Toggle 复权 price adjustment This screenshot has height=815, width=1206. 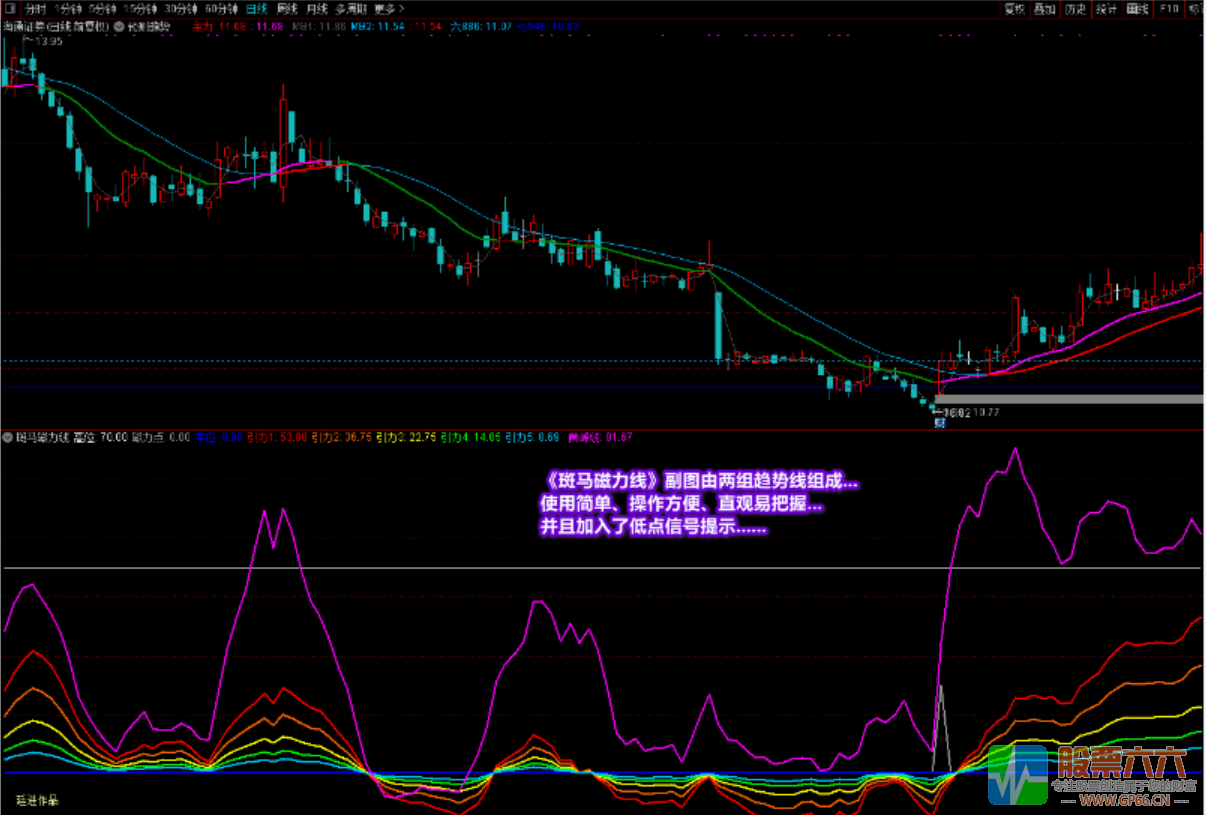pos(1015,8)
